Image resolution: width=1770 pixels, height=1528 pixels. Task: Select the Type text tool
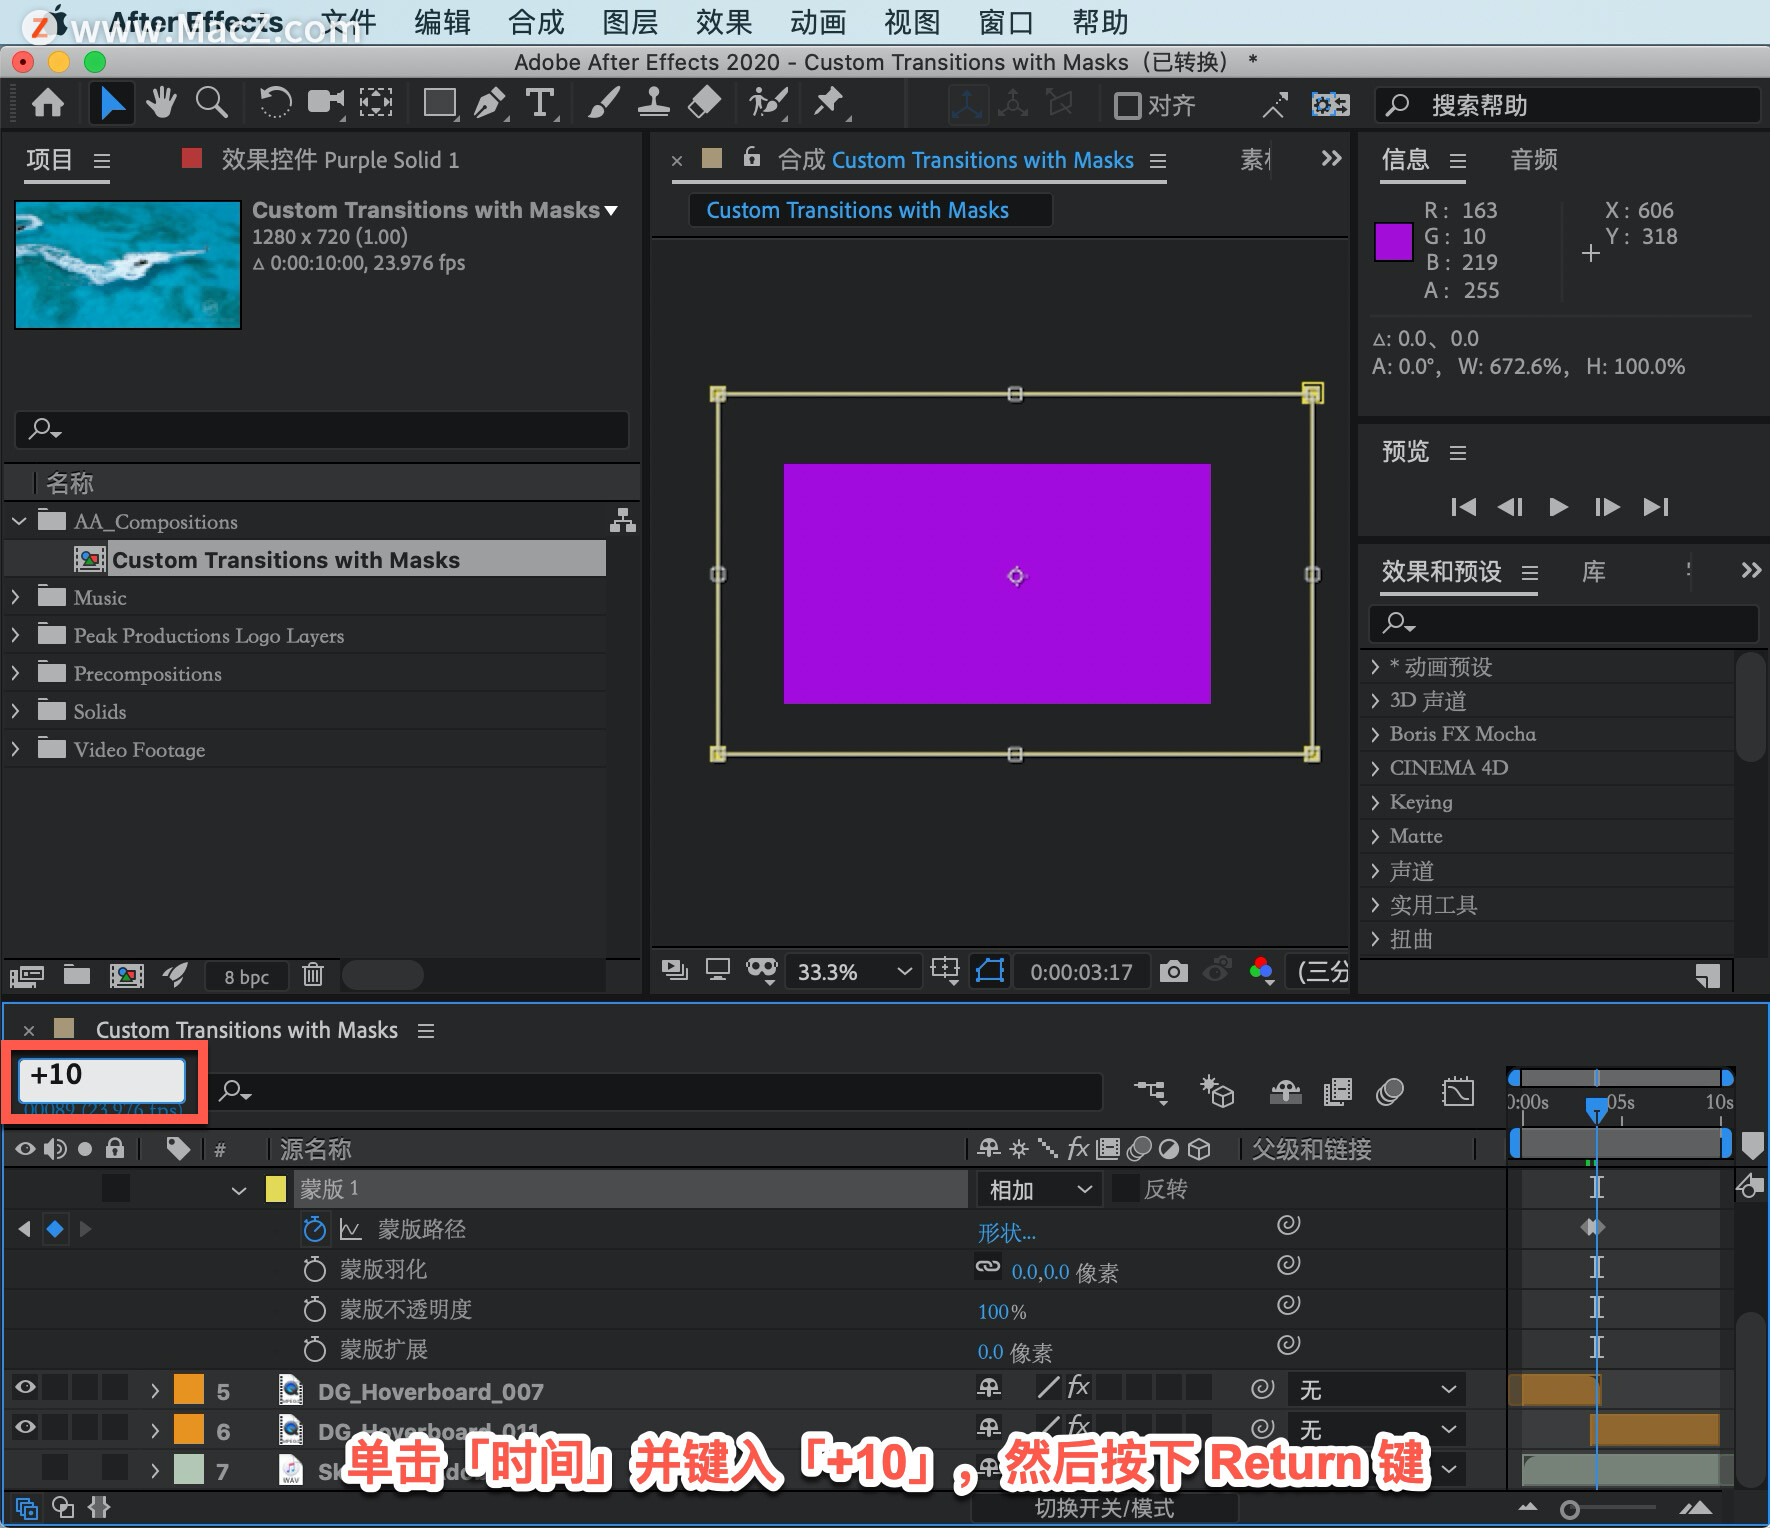[540, 104]
